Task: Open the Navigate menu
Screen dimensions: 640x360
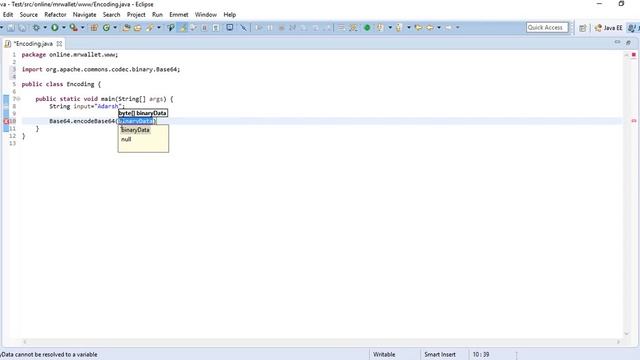Action: coord(84,15)
